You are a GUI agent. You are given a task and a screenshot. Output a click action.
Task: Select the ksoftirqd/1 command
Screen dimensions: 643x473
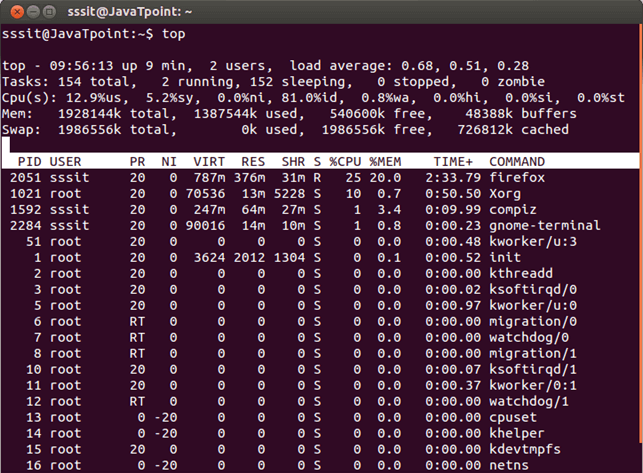pyautogui.click(x=533, y=370)
